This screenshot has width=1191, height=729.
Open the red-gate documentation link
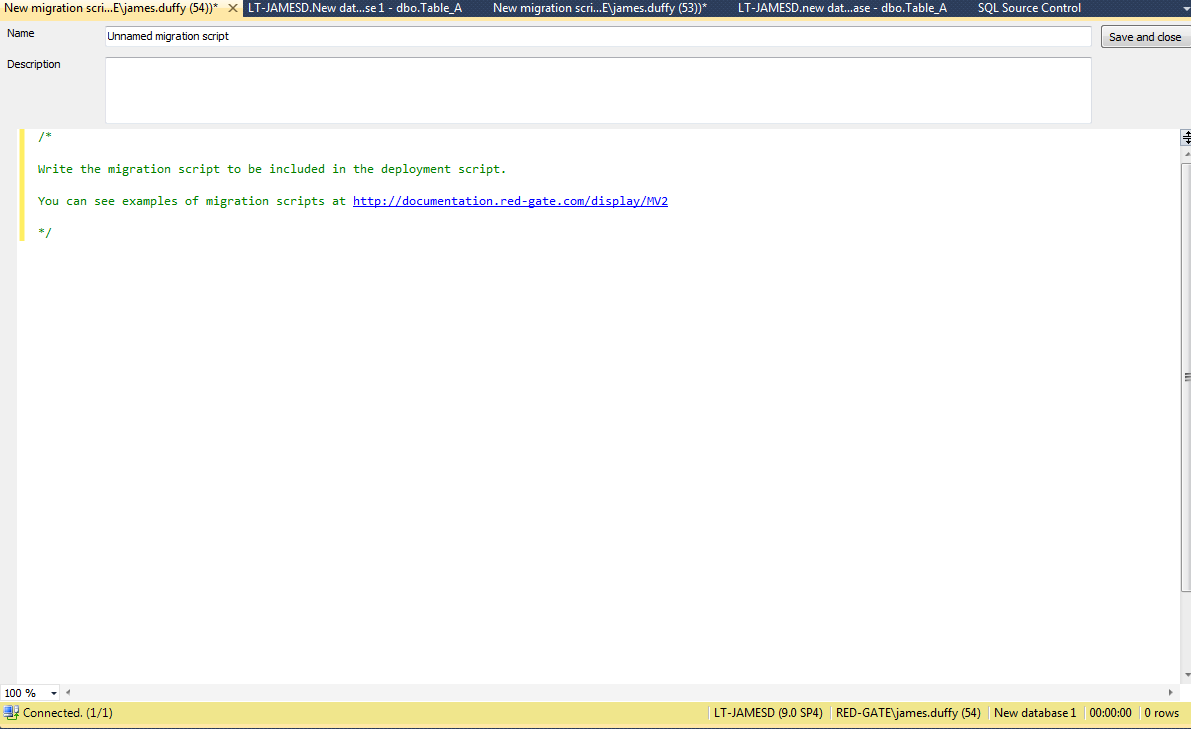pos(510,201)
